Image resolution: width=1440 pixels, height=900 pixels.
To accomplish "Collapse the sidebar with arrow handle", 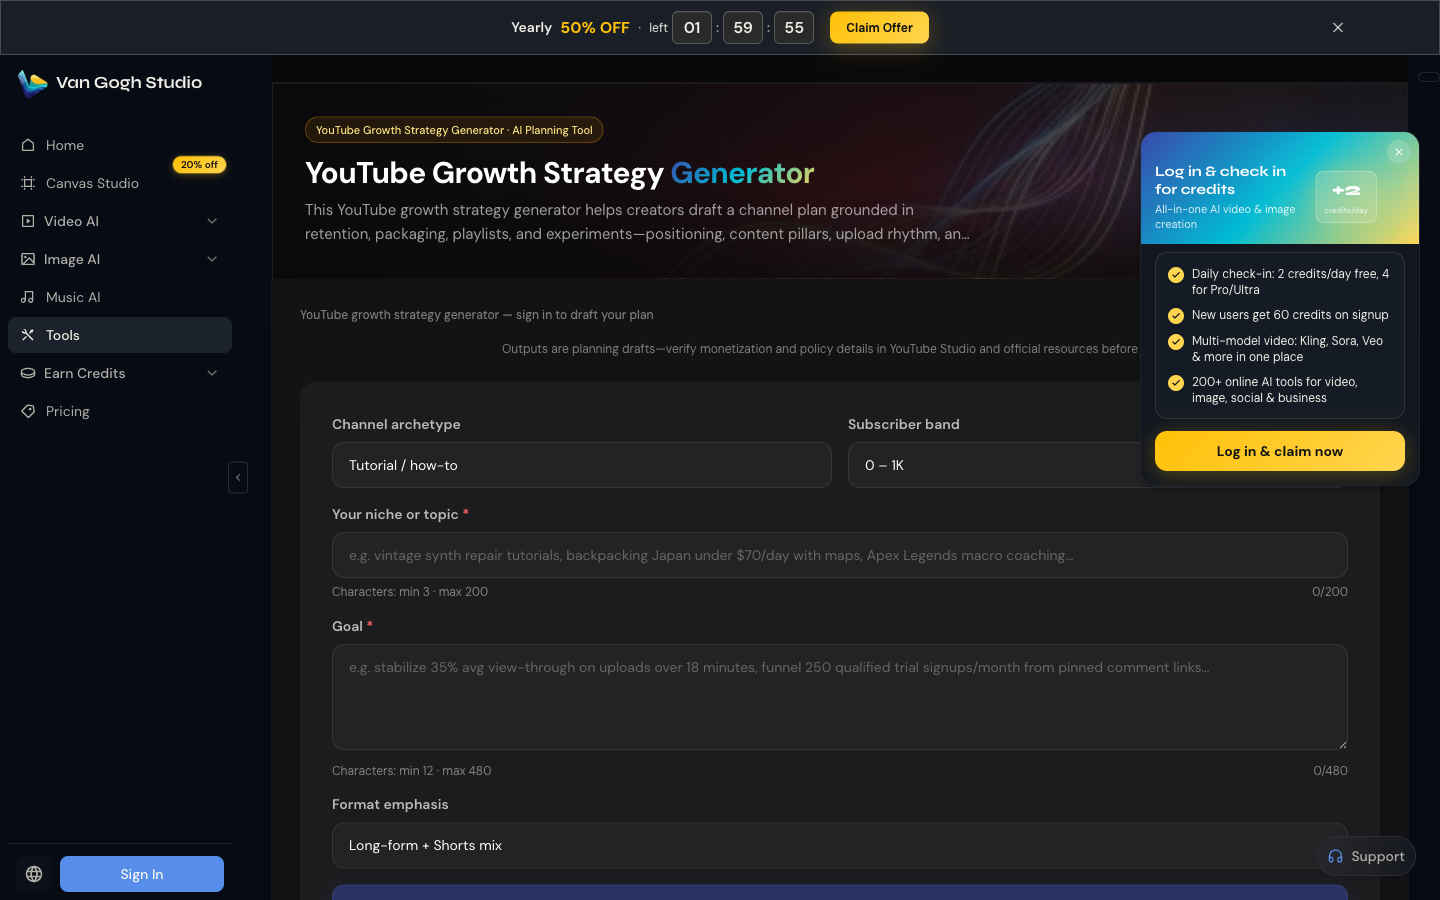I will (238, 477).
